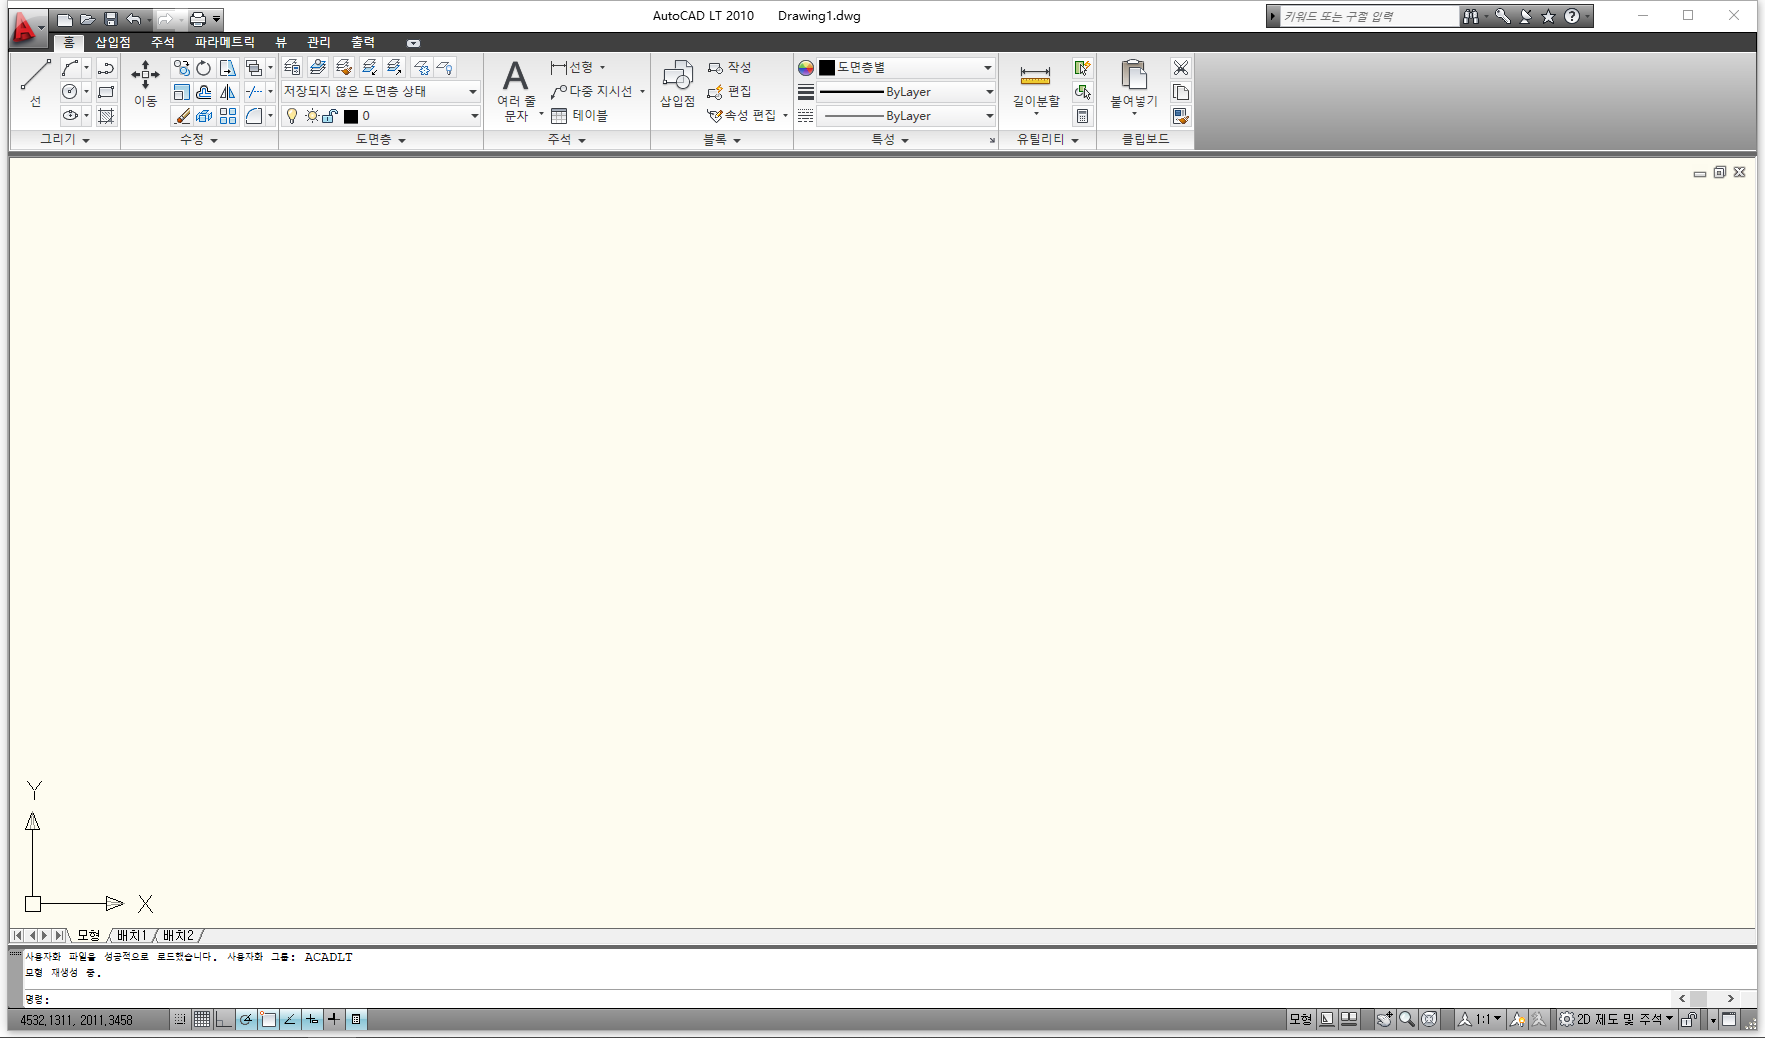1765x1038 pixels.
Task: Open the layer state dropdown (저장되지 않은 도면층 상태)
Action: click(x=380, y=91)
